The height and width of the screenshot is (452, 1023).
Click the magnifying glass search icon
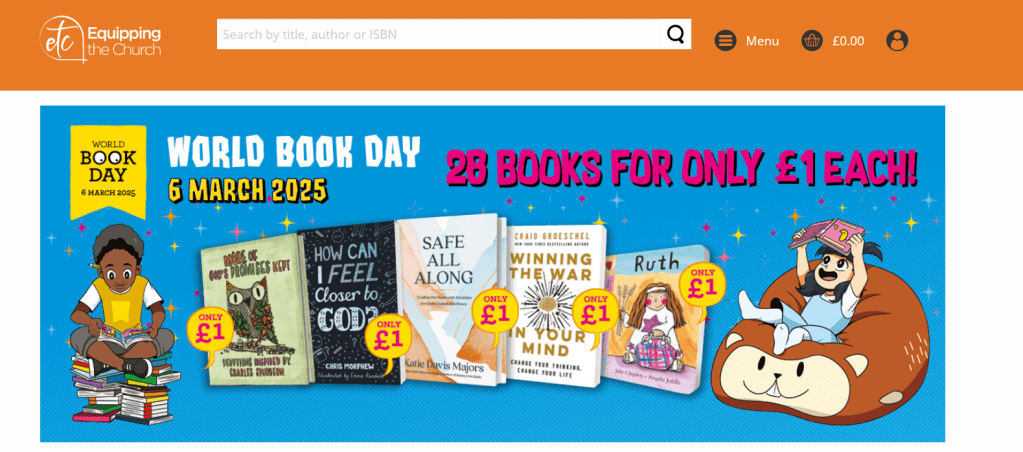click(x=676, y=34)
